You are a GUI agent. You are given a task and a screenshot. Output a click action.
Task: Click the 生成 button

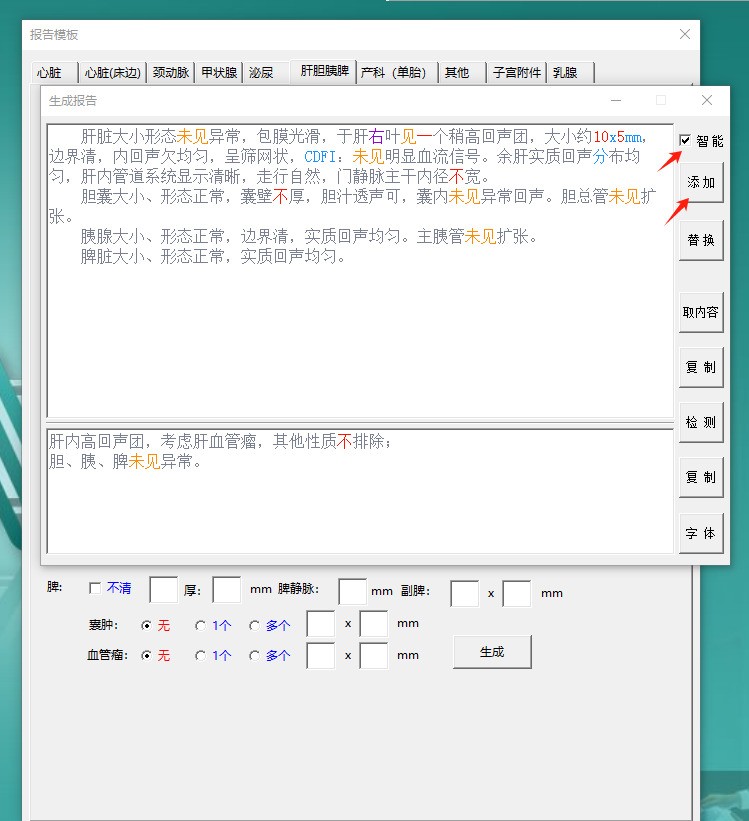(x=492, y=652)
